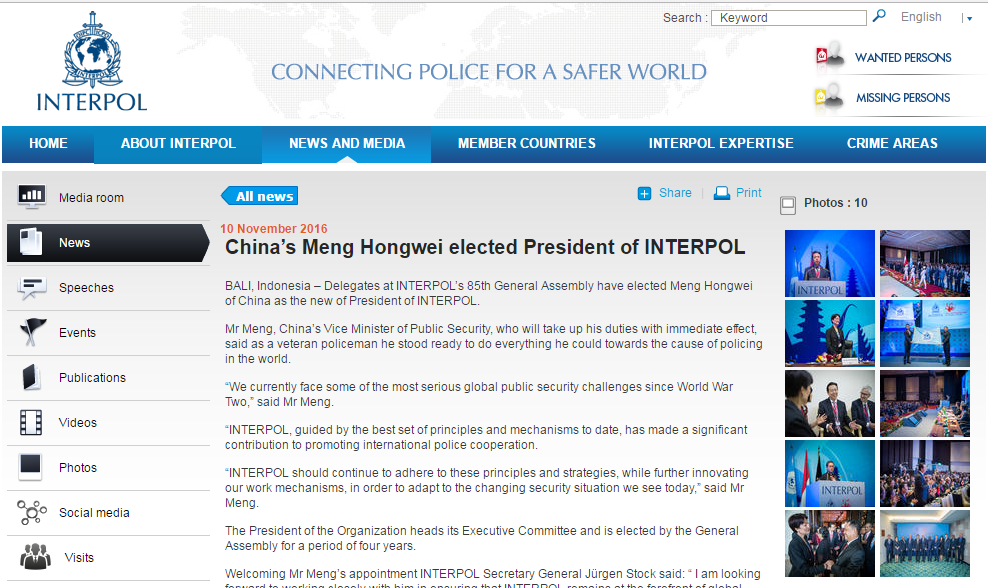This screenshot has width=988, height=588.
Task: Expand the language selector arrow
Action: tap(968, 19)
